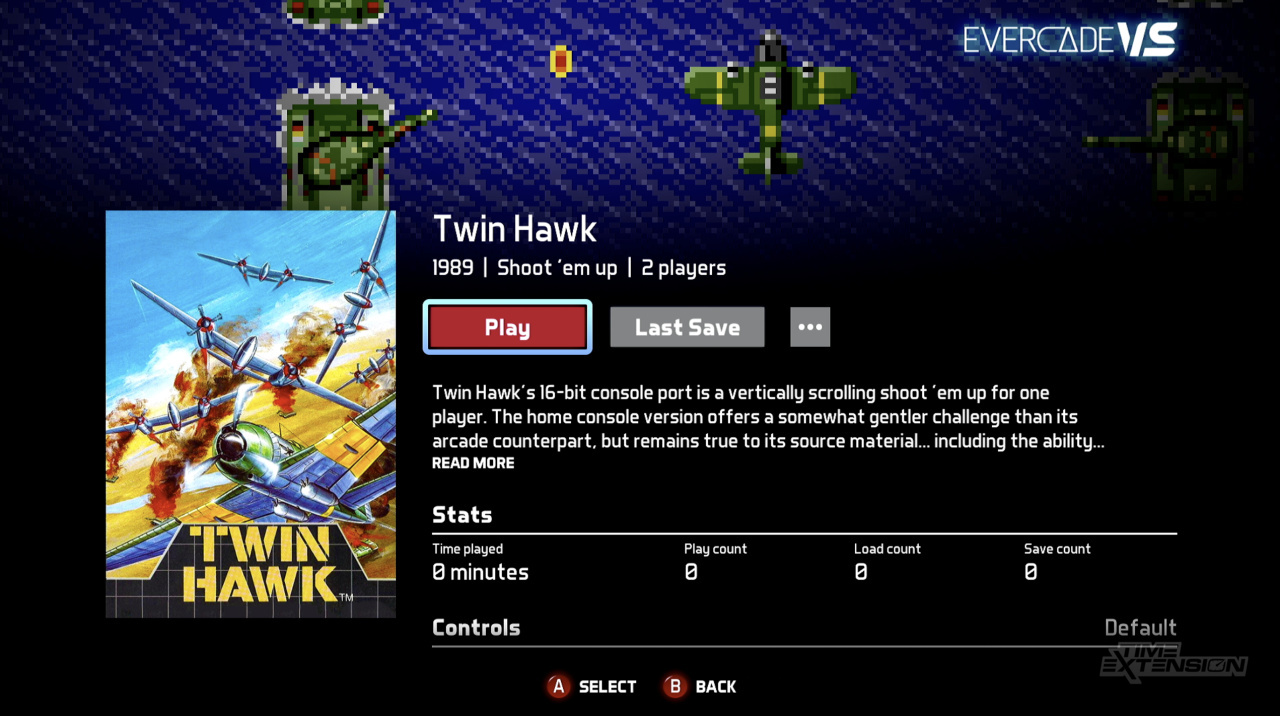Screen dimensions: 1280x716
Task: Open the three-dot more options menu
Action: click(810, 327)
